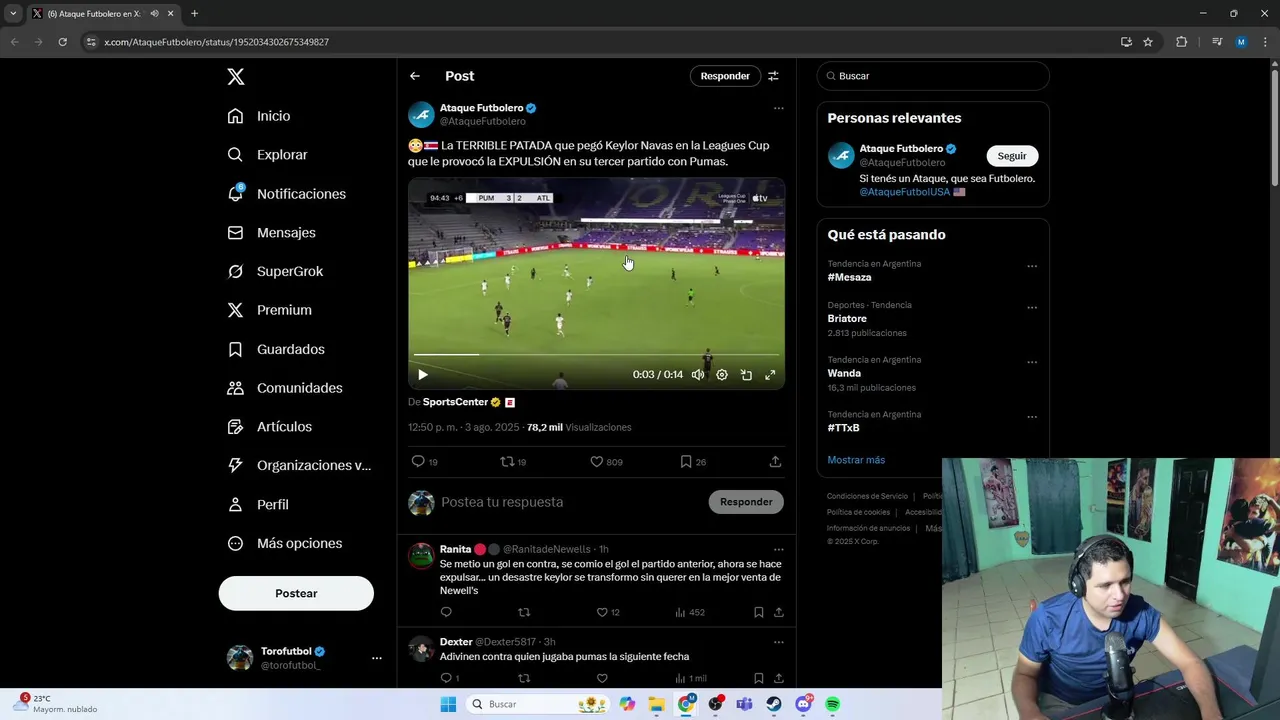Expand Más opciones menu
This screenshot has height=720, width=1280.
[x=285, y=543]
